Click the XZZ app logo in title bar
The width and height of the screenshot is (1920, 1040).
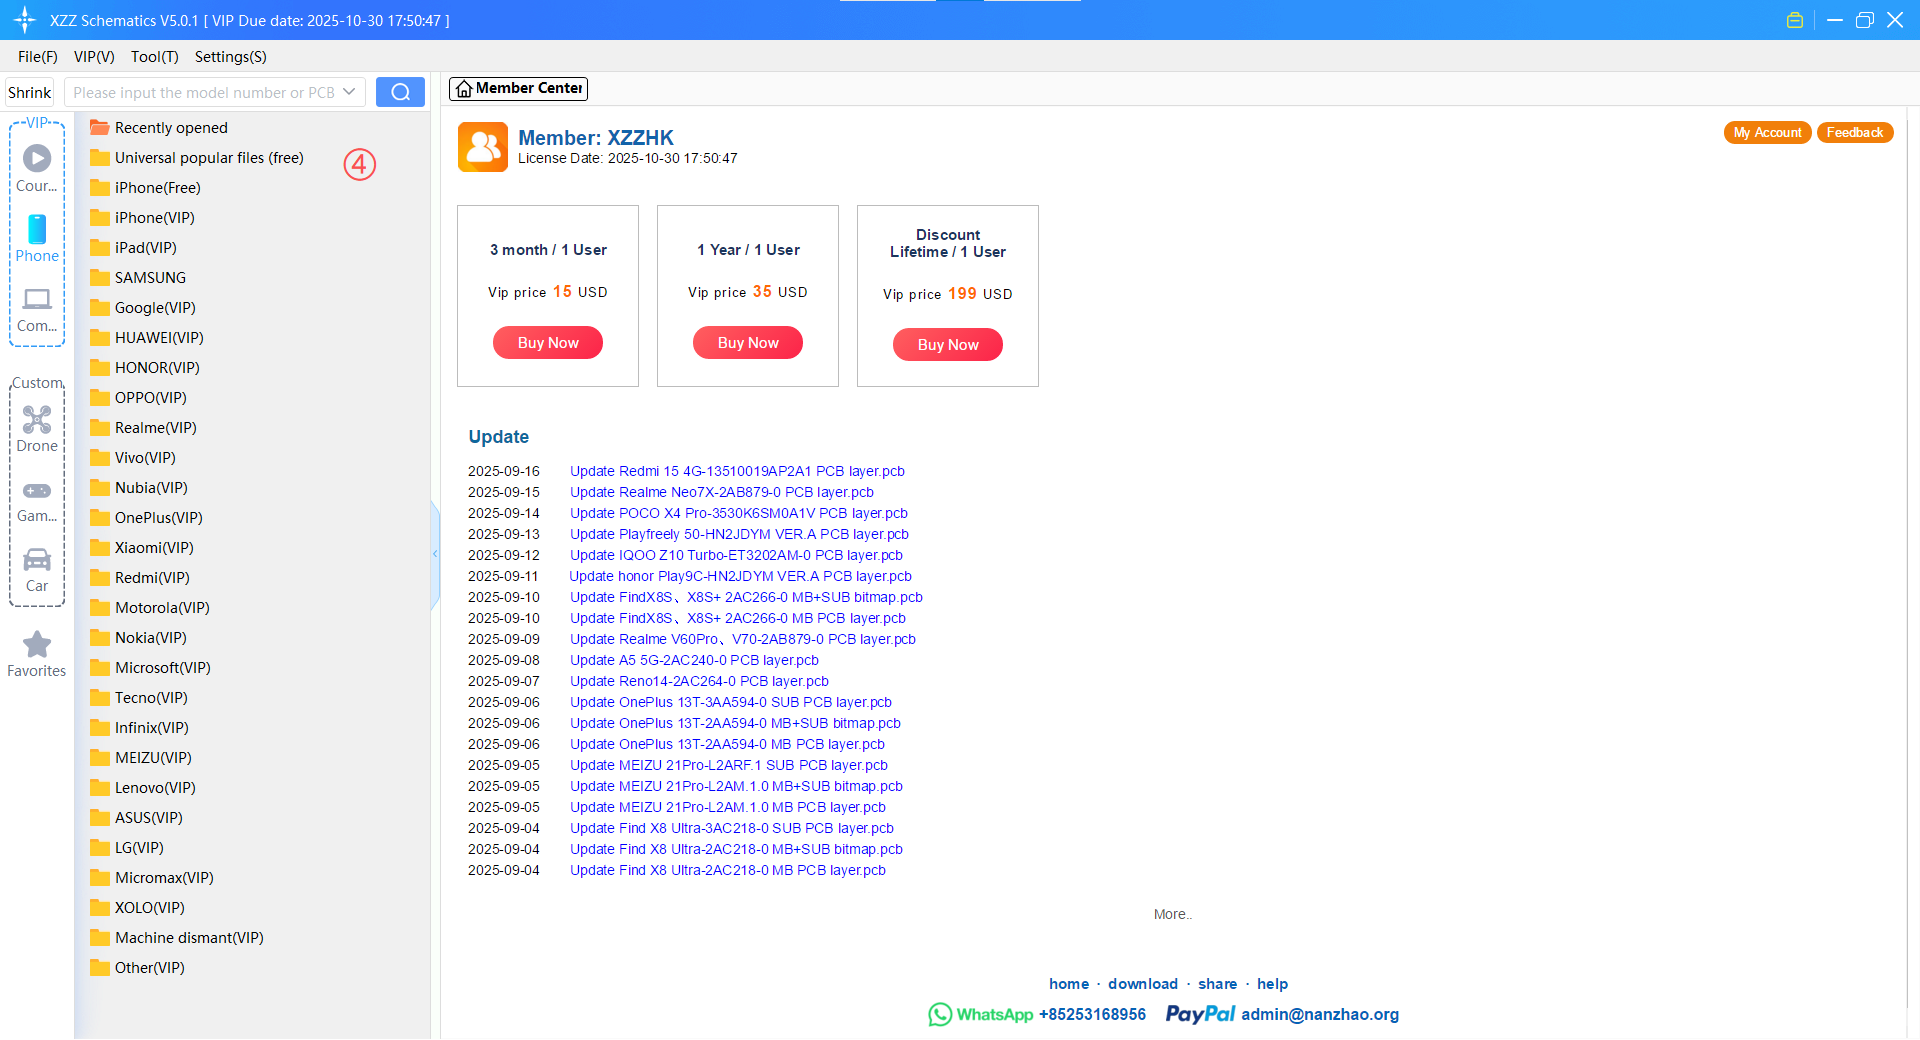coord(25,20)
